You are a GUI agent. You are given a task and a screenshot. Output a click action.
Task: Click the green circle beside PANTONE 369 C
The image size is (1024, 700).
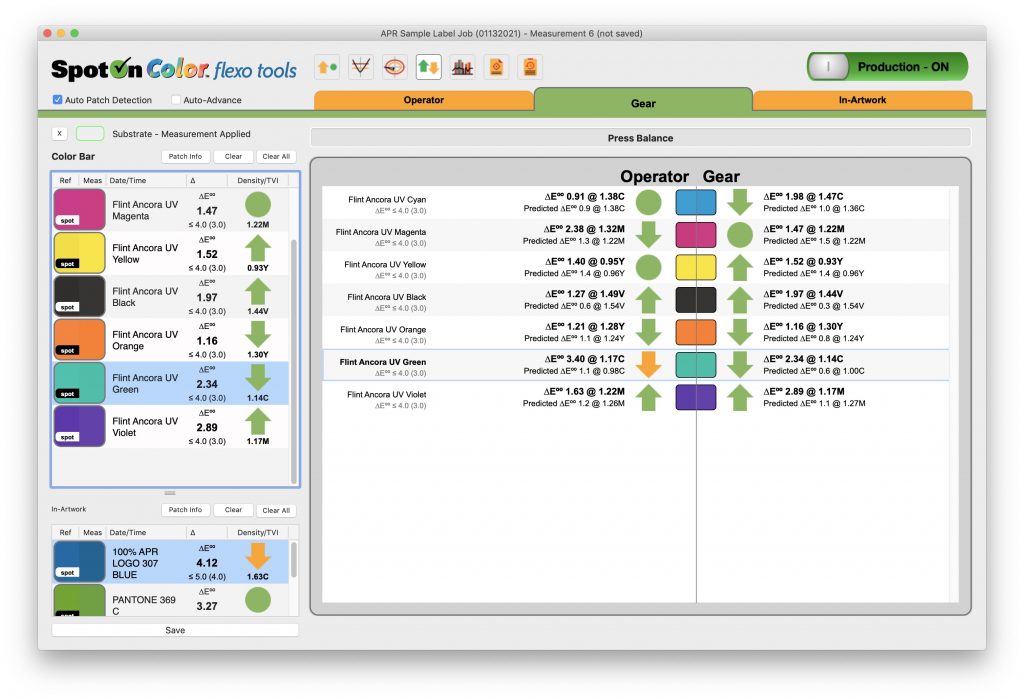coord(258,600)
